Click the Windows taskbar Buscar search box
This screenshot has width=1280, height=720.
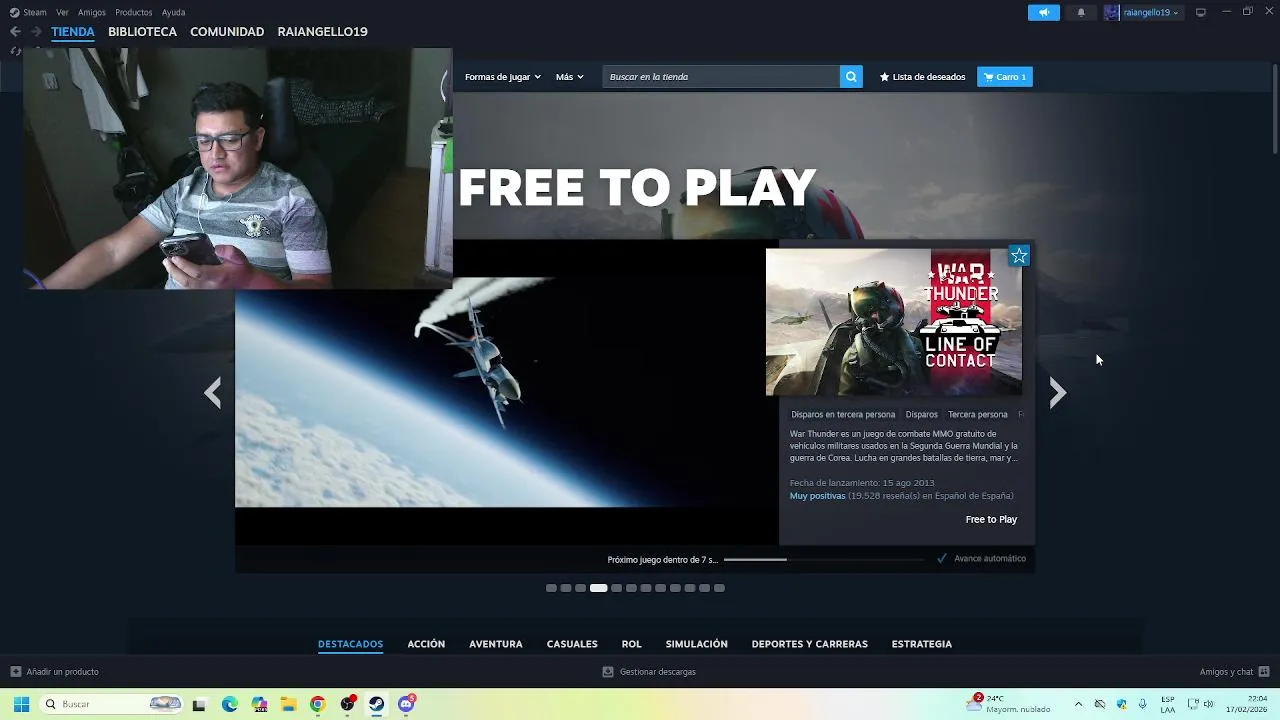pyautogui.click(x=112, y=704)
